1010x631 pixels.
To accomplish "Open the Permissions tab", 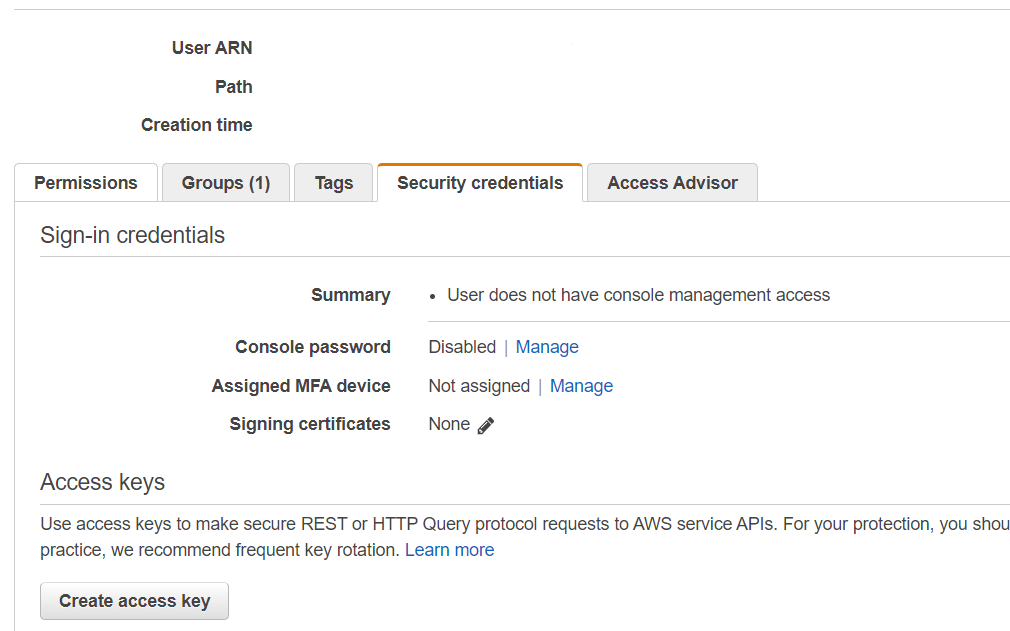I will coord(86,183).
